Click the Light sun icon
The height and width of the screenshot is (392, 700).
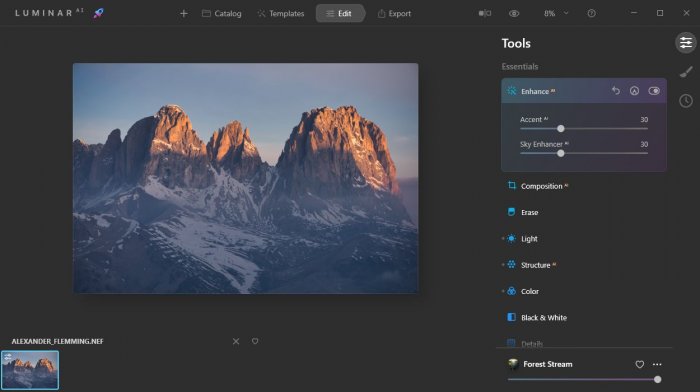tap(512, 238)
